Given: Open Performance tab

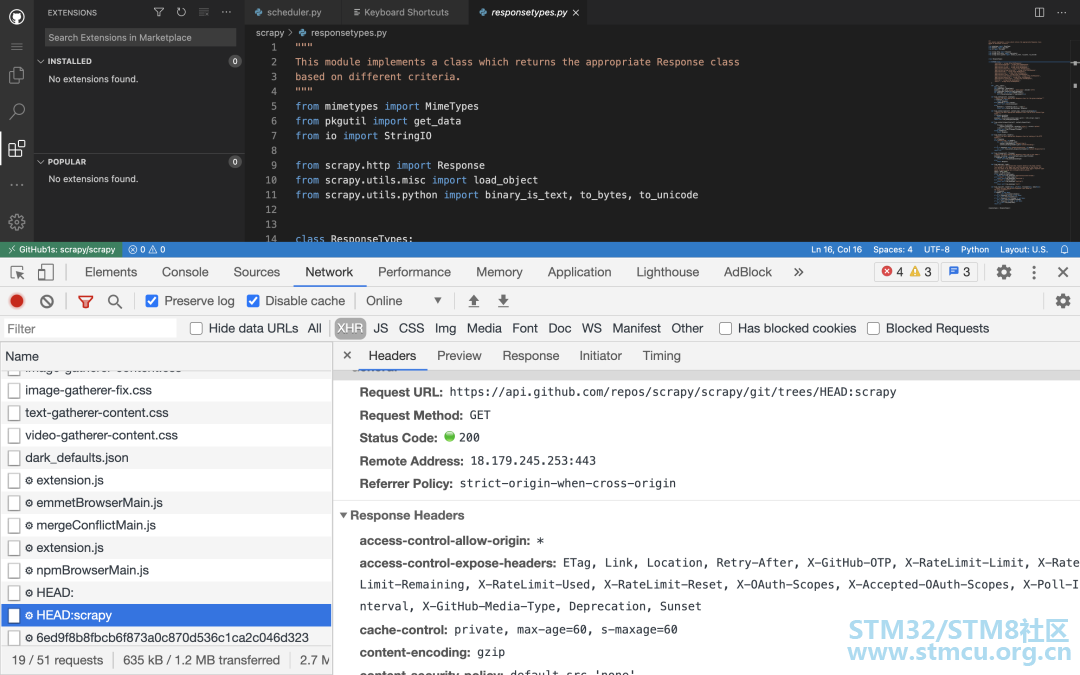Looking at the screenshot, I should pyautogui.click(x=414, y=272).
